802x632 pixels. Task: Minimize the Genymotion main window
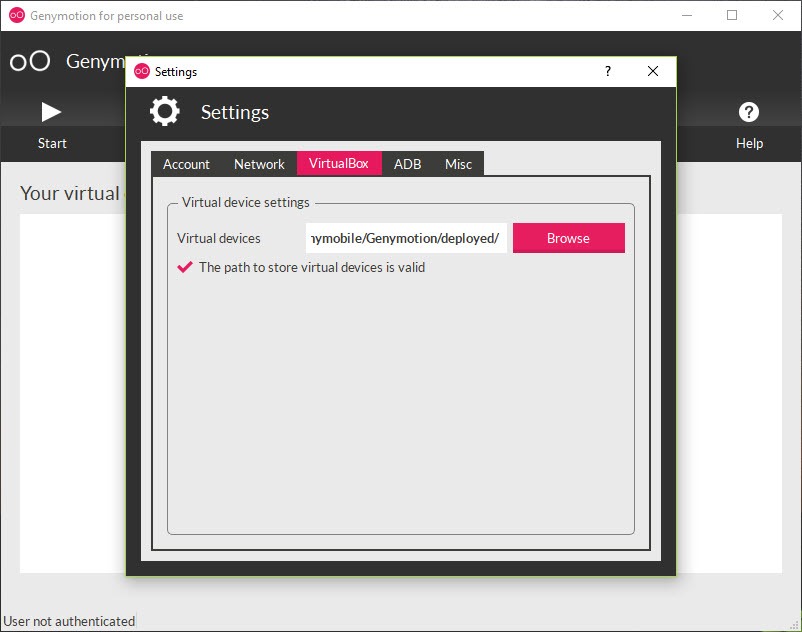[687, 15]
